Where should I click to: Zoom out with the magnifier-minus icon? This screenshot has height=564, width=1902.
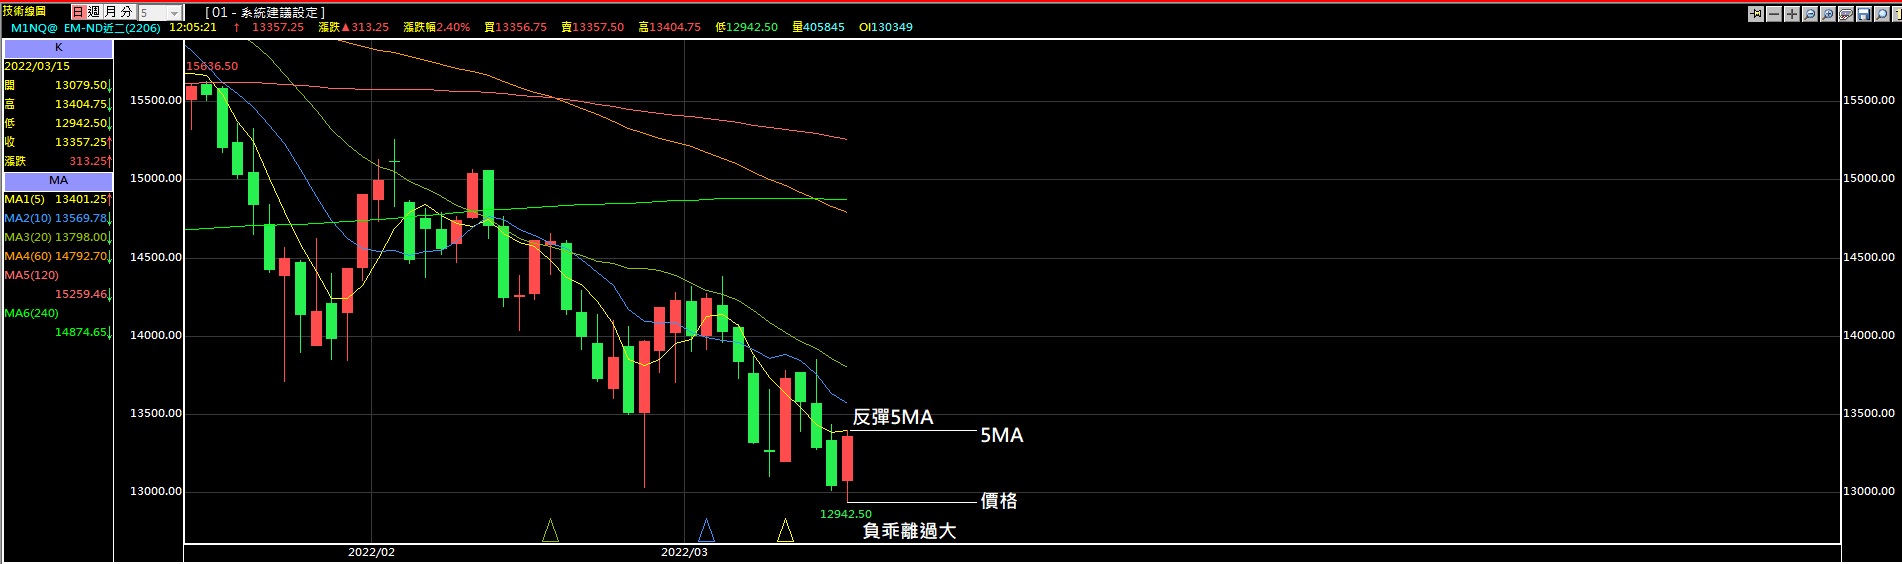click(x=1810, y=14)
